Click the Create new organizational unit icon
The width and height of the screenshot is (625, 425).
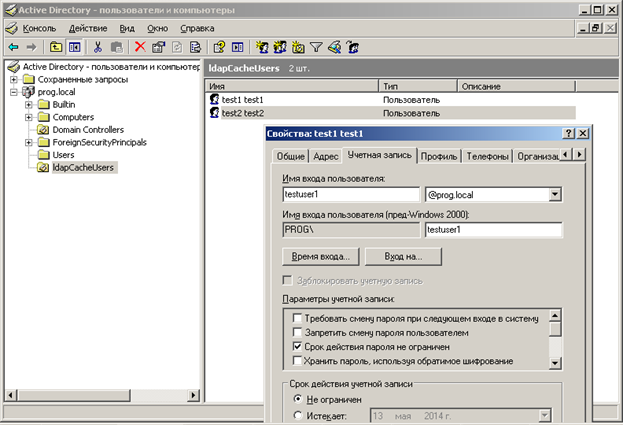click(298, 47)
